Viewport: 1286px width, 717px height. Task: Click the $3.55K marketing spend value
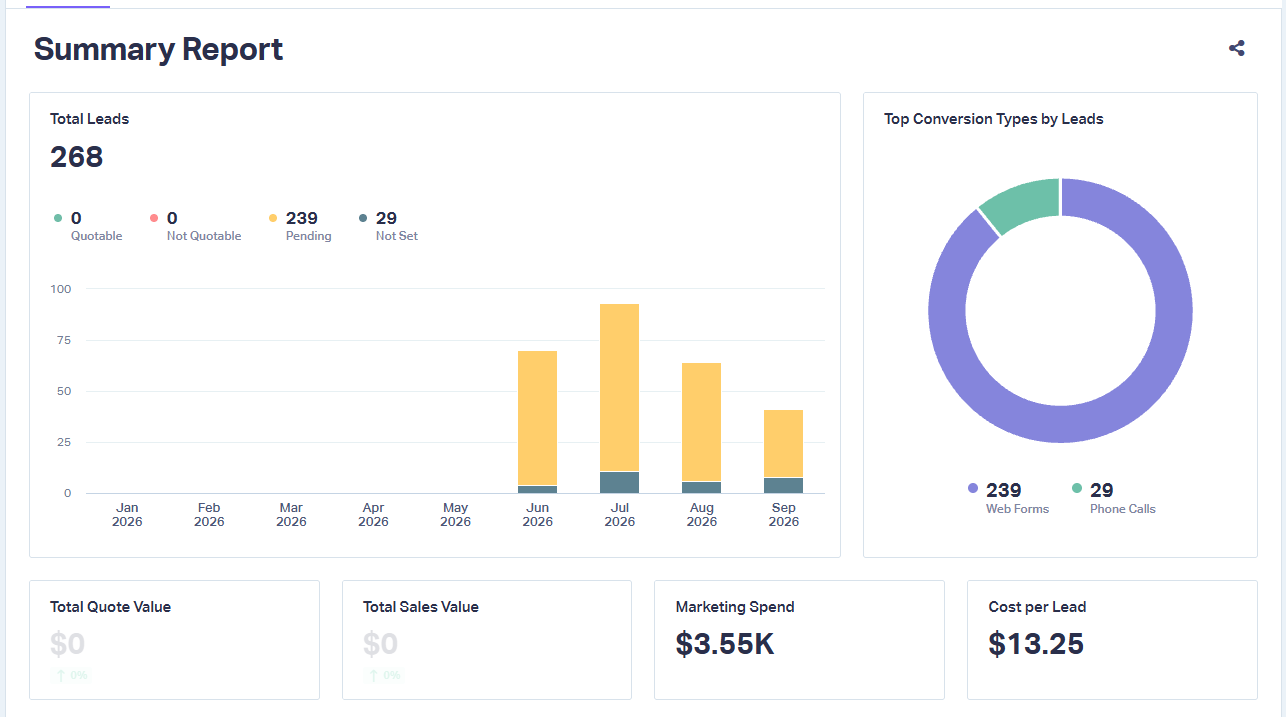725,643
